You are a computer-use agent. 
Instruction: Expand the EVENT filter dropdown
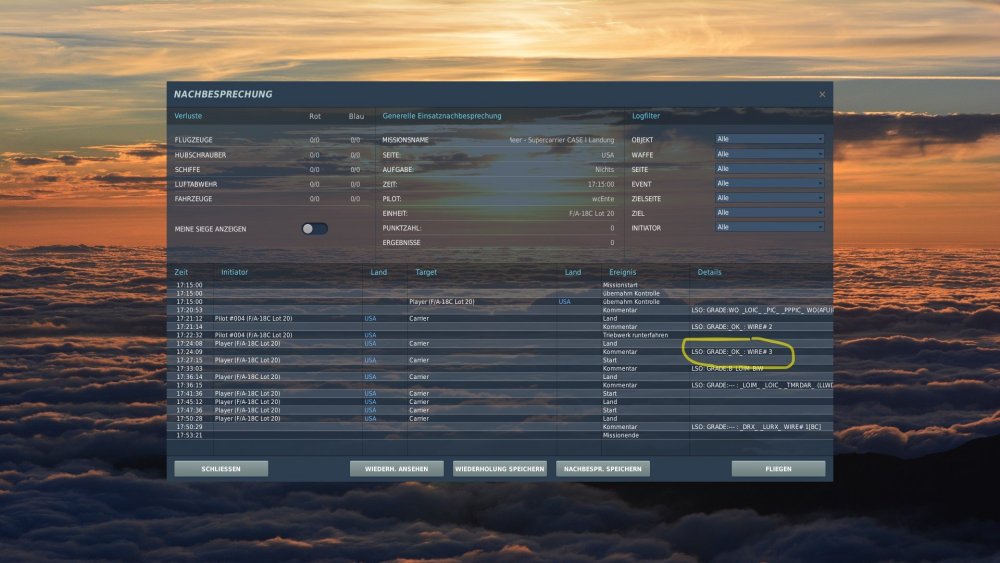point(769,184)
